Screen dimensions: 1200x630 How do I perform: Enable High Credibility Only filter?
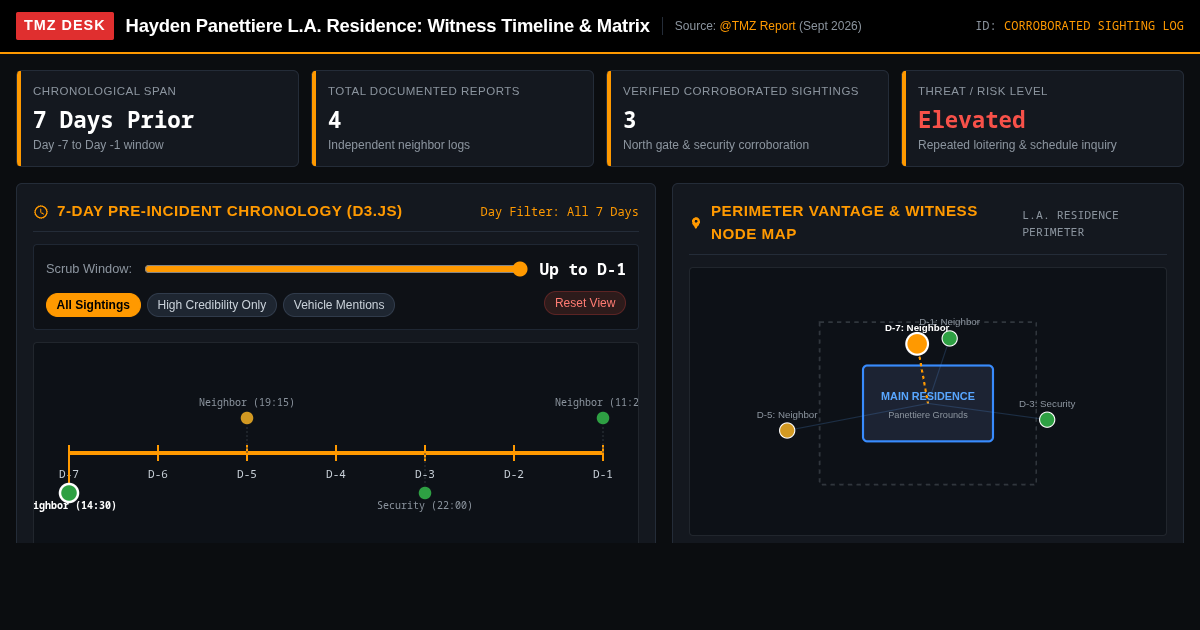(212, 305)
